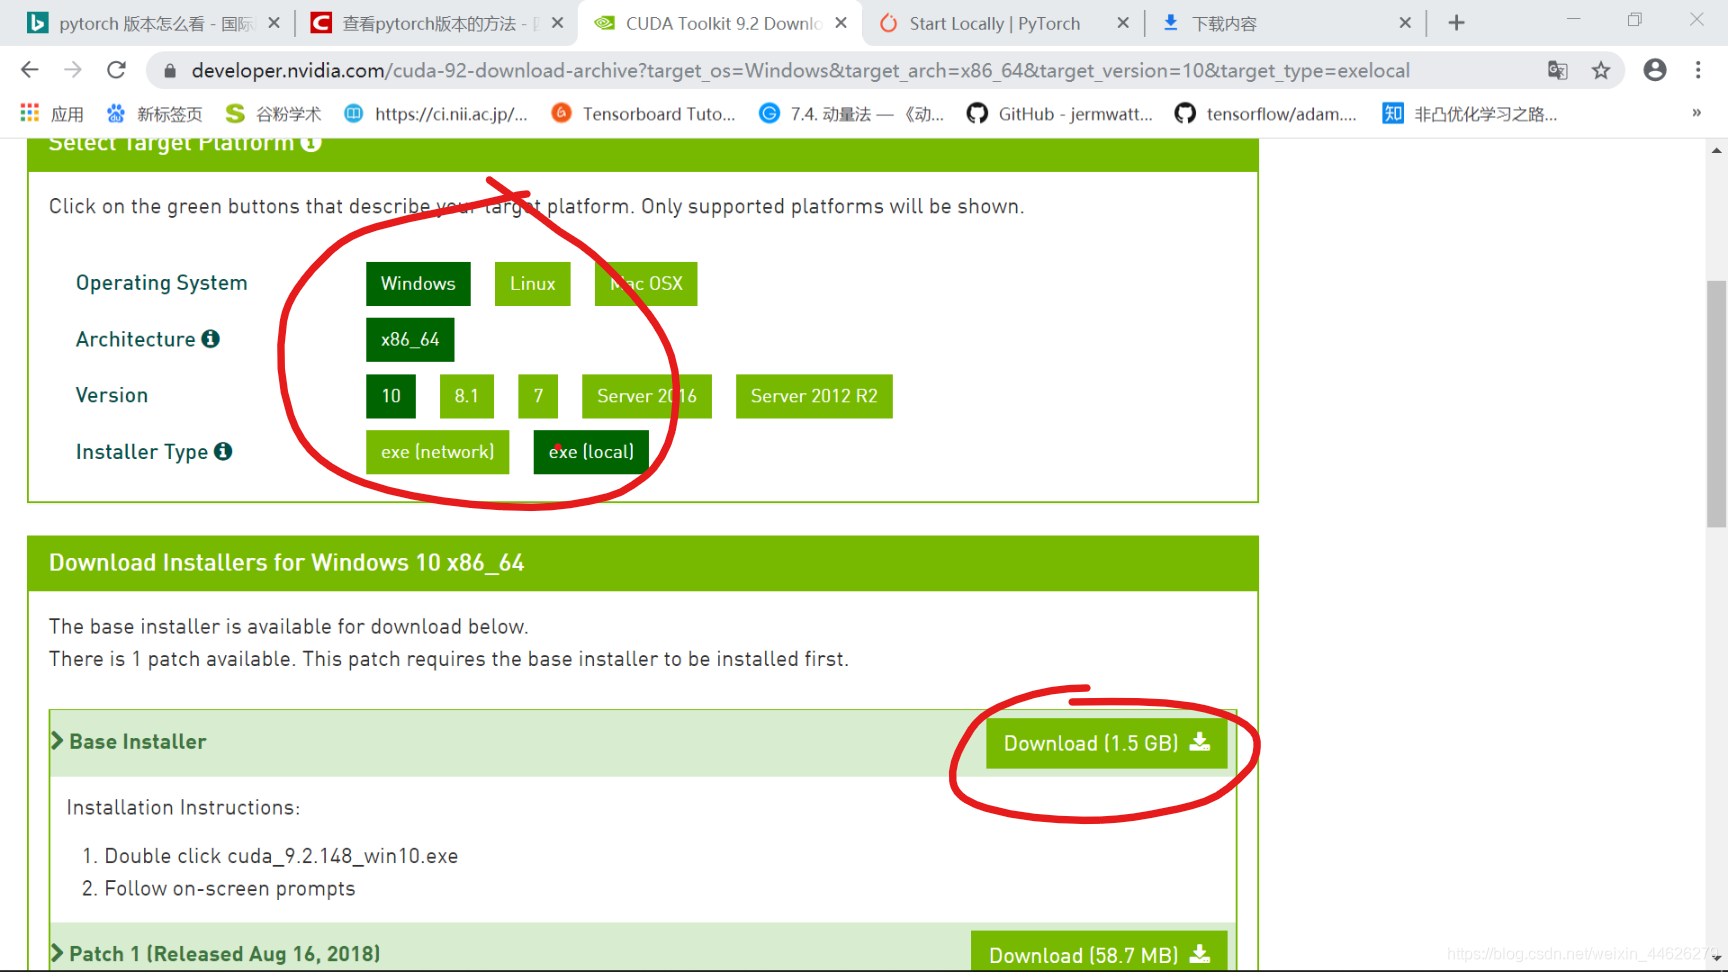
Task: Open the GitHub jermwatt bookmark
Action: [x=1060, y=114]
